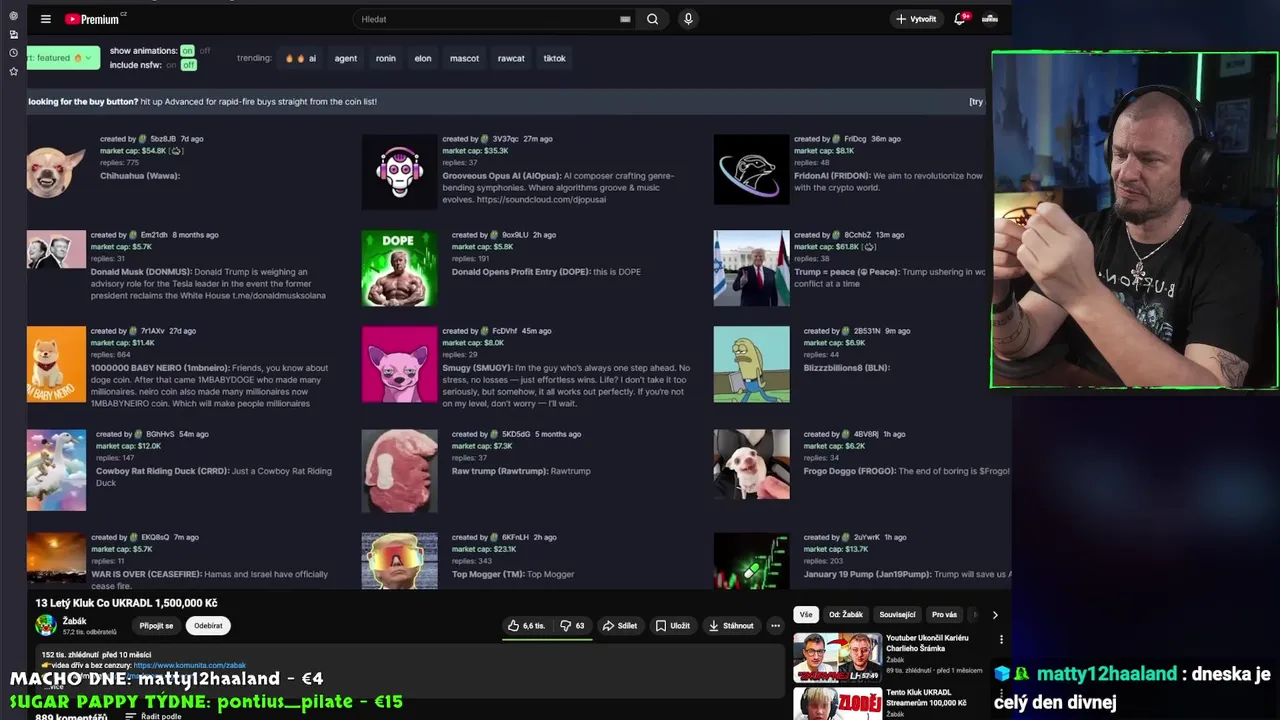
Task: Open the on-screen keyboard in search bar
Action: (625, 19)
